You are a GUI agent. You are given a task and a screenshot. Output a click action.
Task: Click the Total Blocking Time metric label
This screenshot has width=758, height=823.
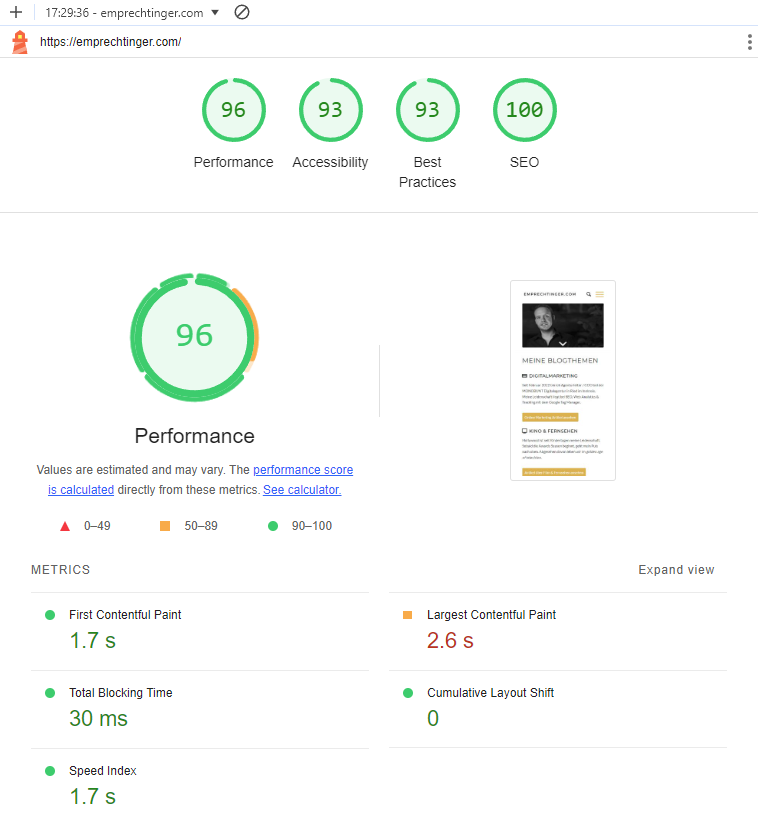pyautogui.click(x=121, y=693)
